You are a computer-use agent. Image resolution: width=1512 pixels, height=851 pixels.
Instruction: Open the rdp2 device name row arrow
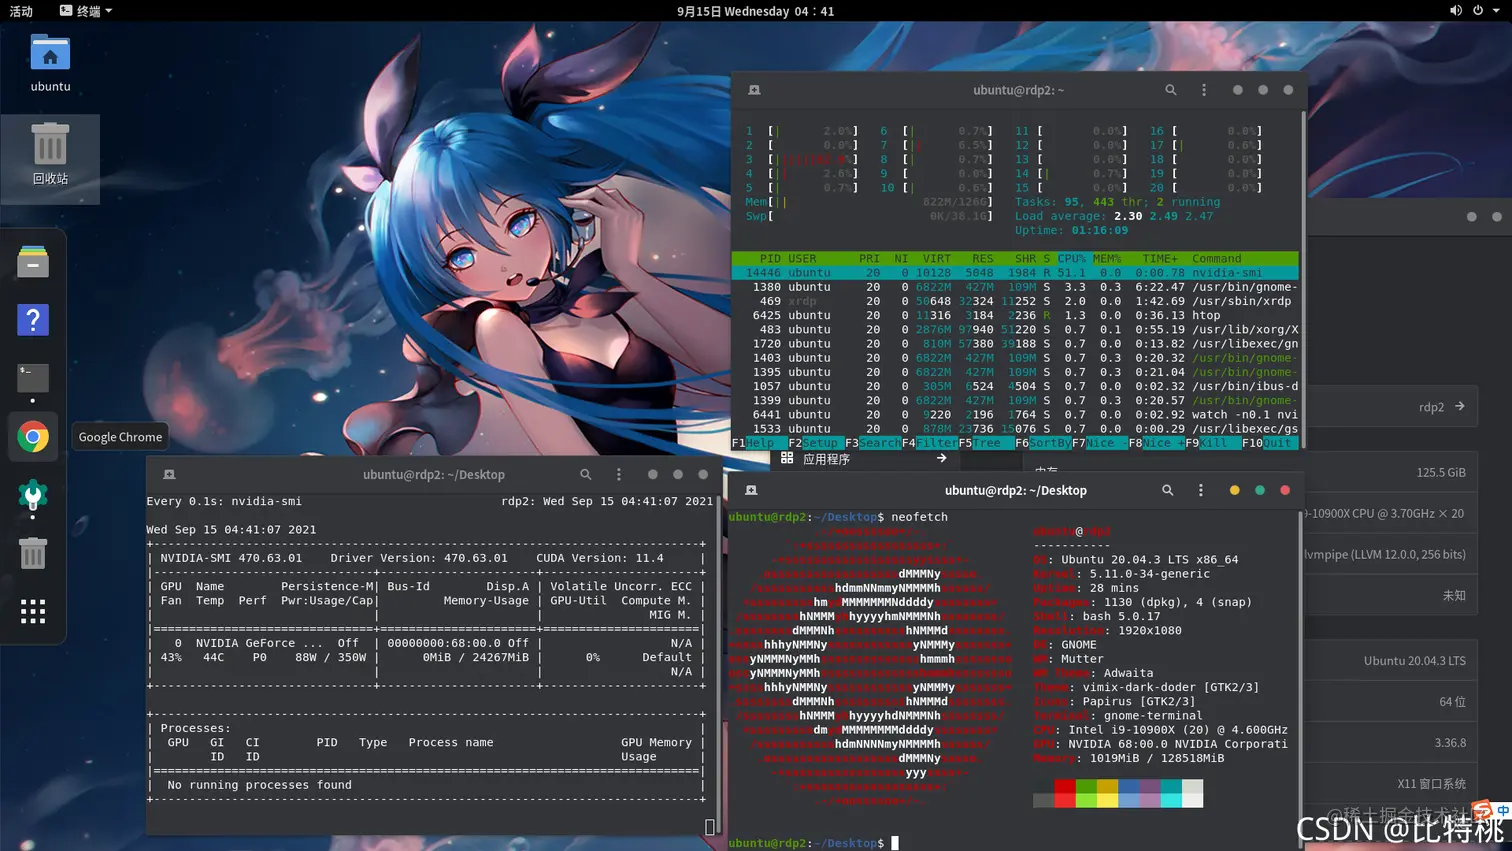tap(1460, 406)
